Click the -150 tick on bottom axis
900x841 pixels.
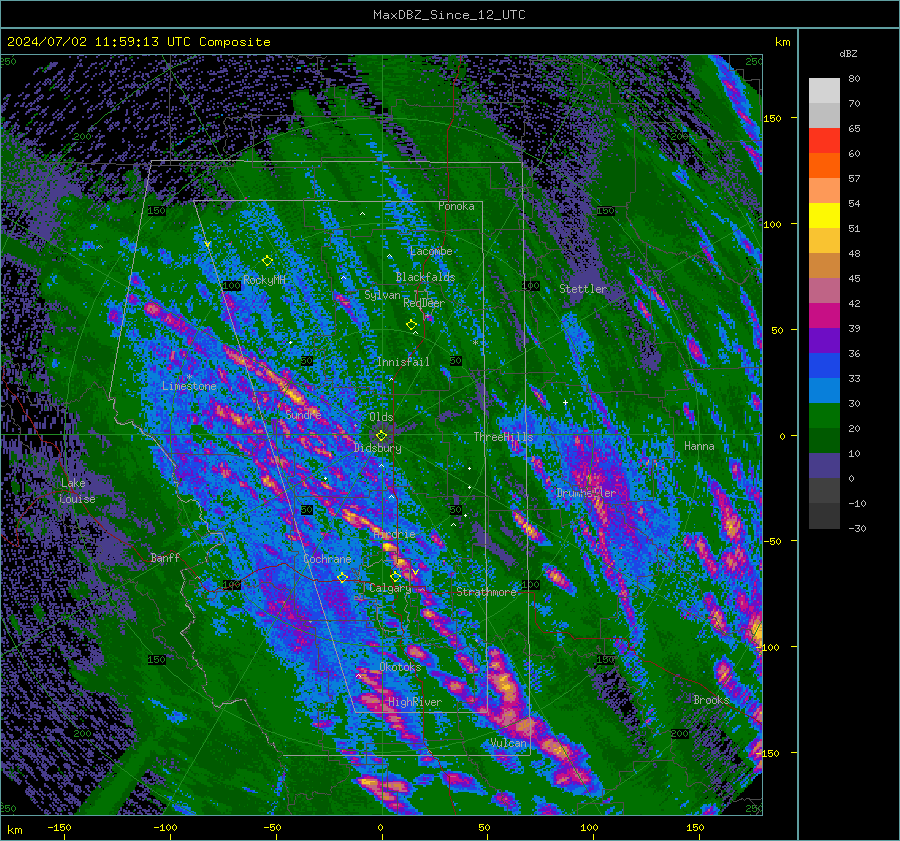[59, 827]
